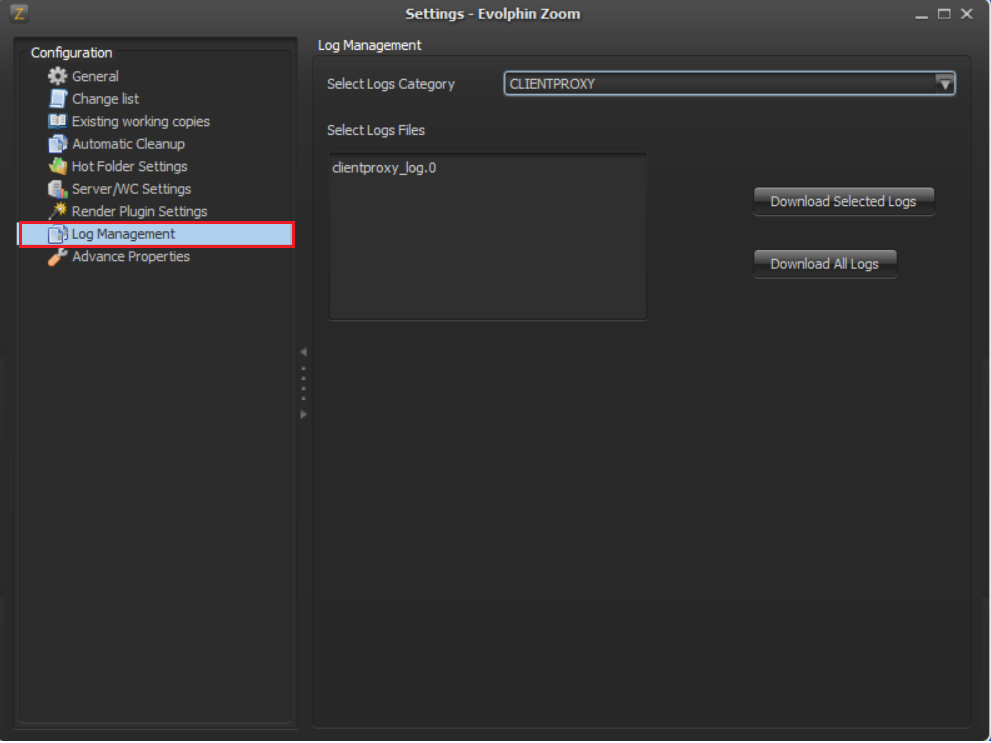This screenshot has height=743, width=991.
Task: Close the Settings window
Action: 967,14
